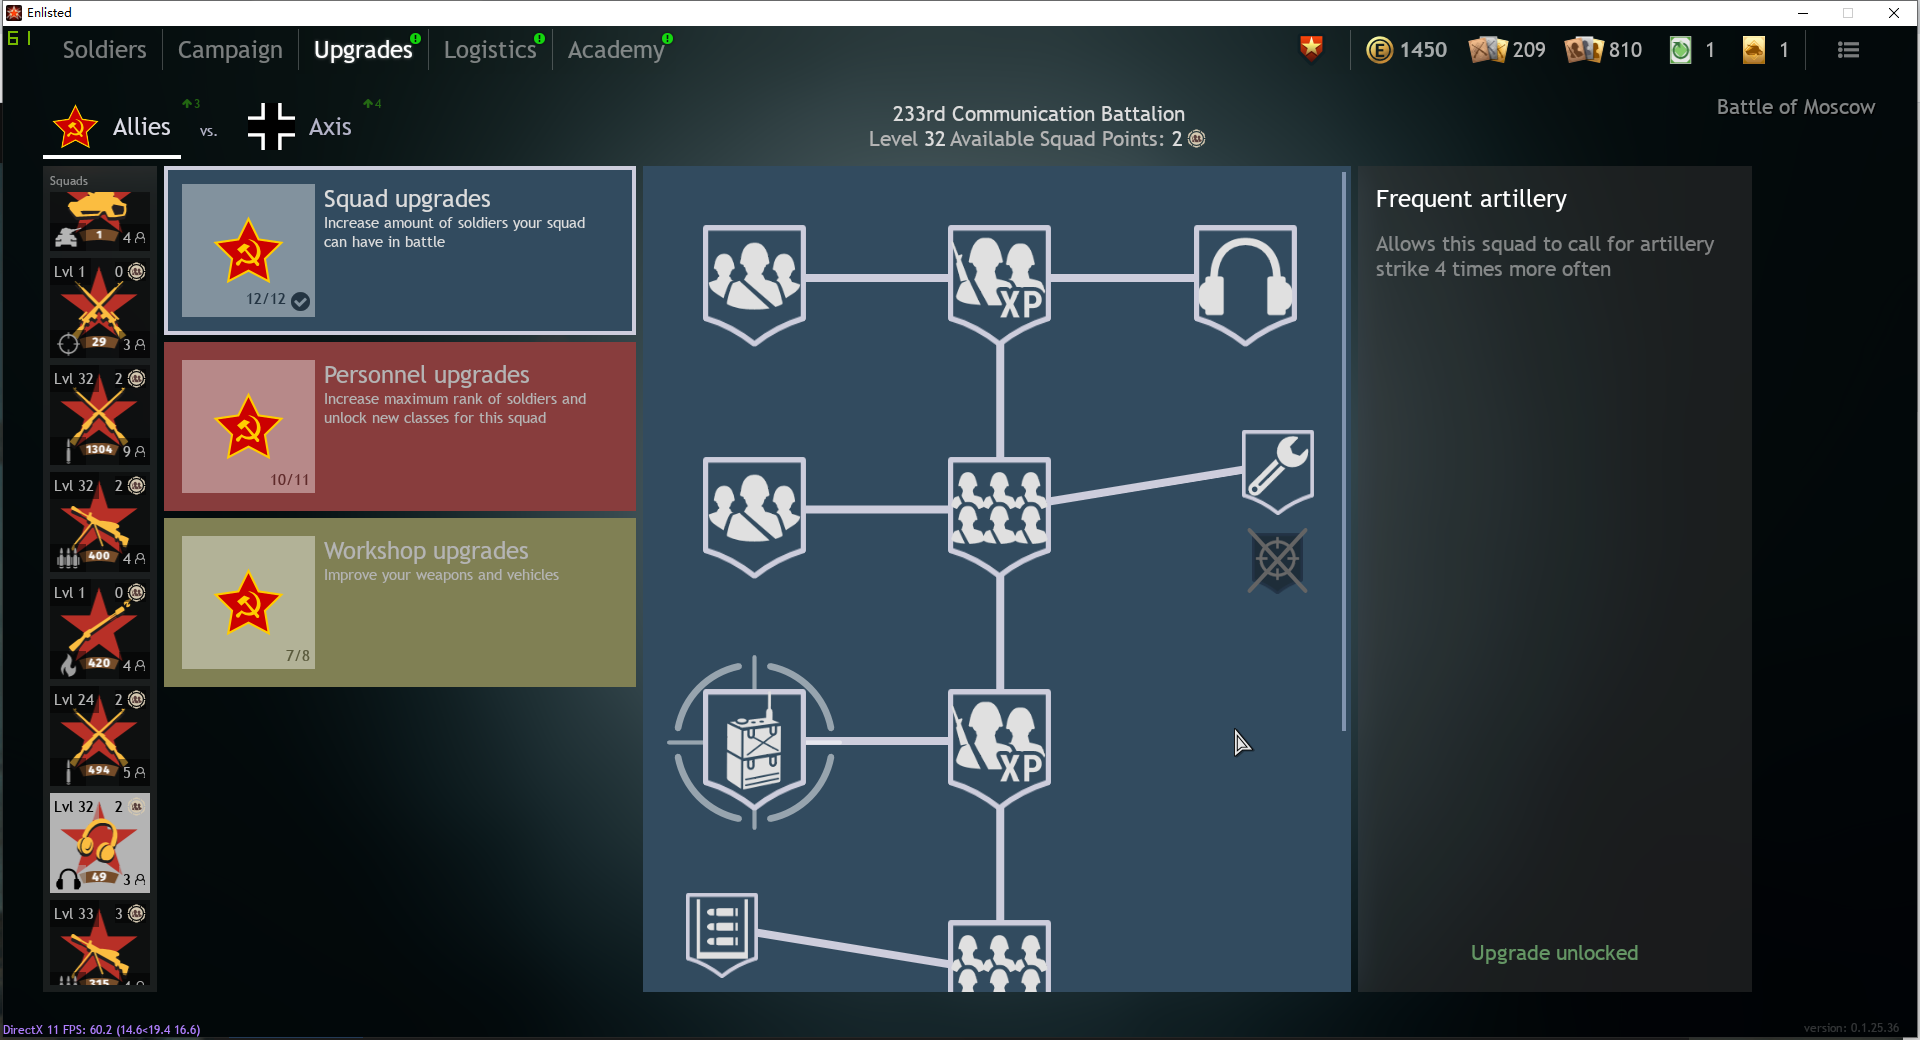1920x1040 pixels.
Task: Switch to the Axis faction
Action: point(301,127)
